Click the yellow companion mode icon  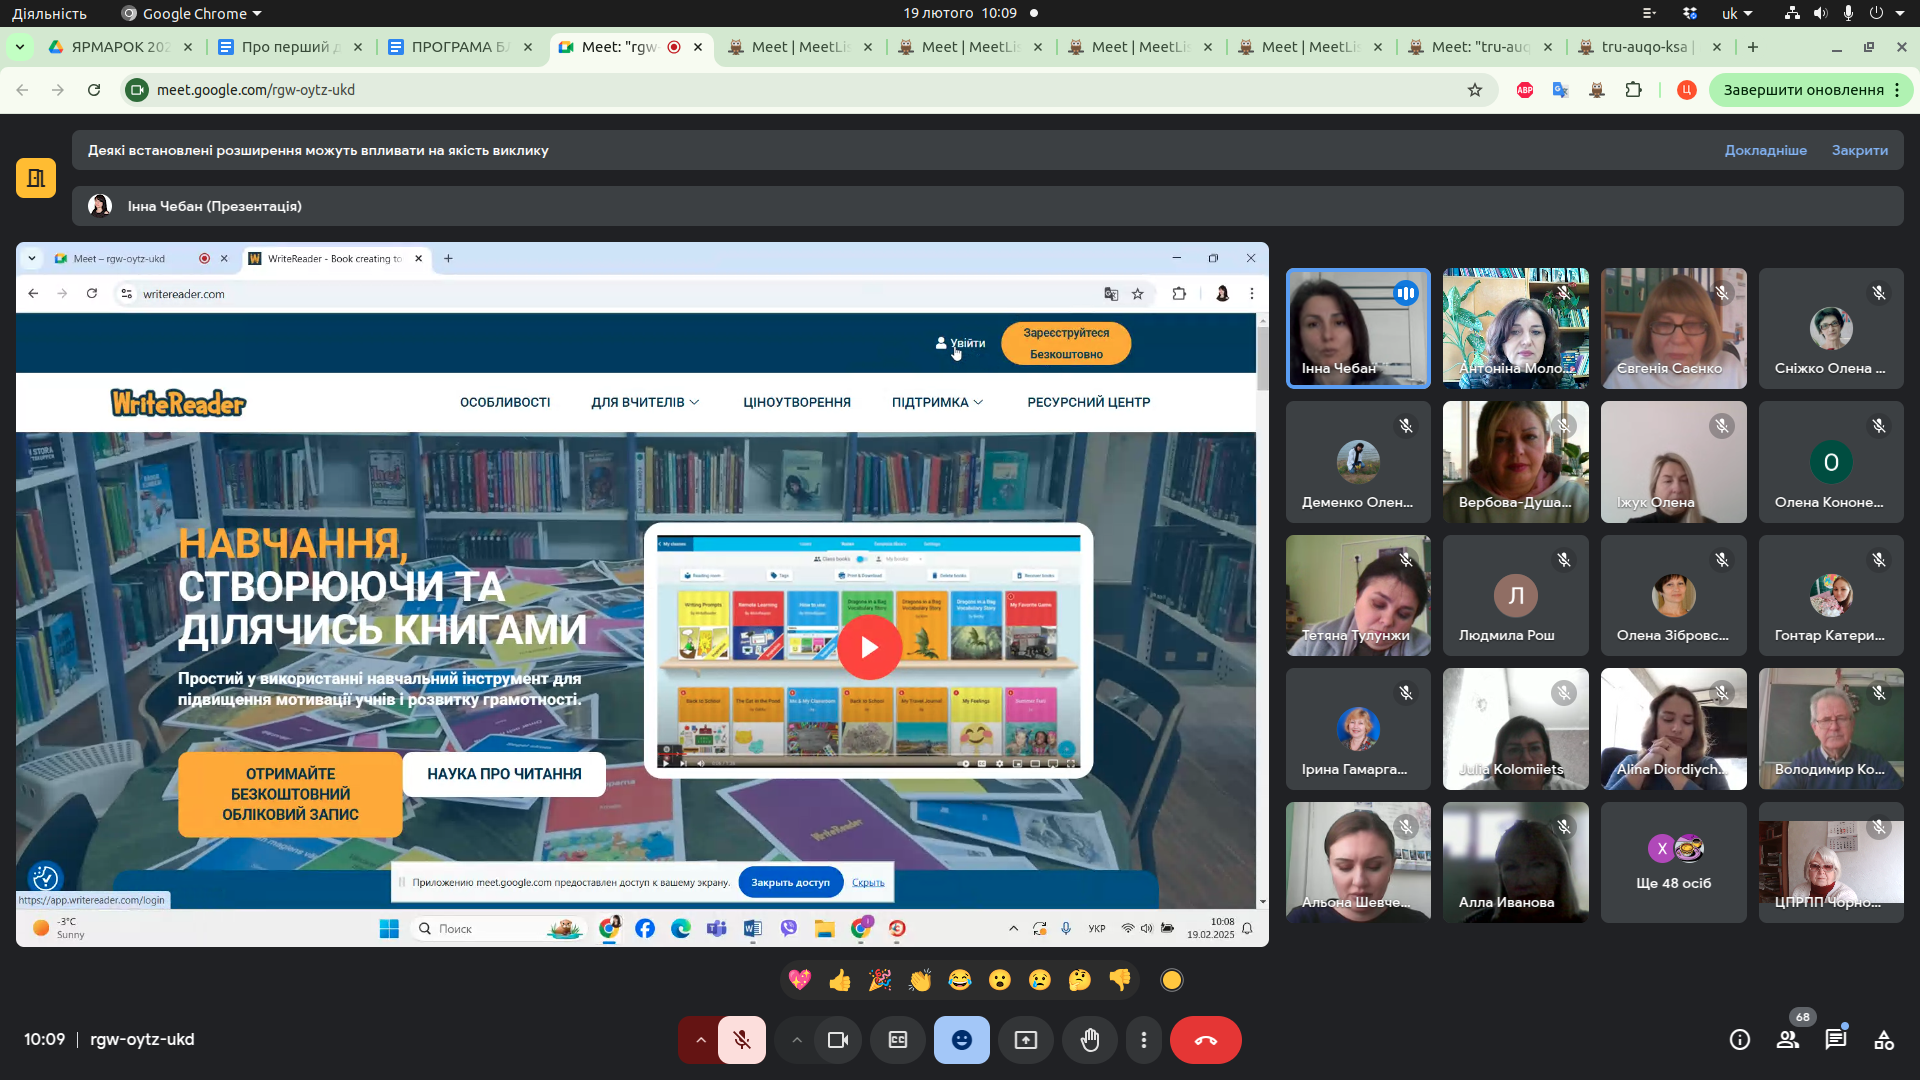click(x=36, y=178)
